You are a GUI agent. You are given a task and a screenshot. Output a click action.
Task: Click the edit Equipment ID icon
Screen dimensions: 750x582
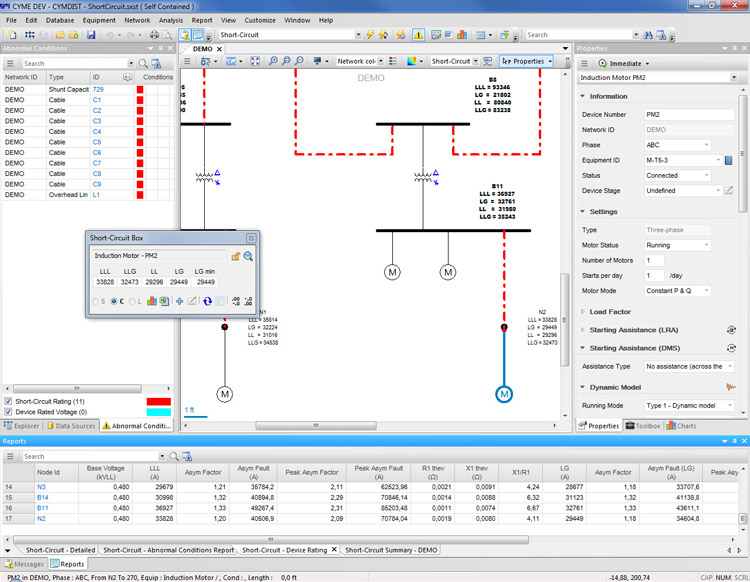click(x=729, y=160)
